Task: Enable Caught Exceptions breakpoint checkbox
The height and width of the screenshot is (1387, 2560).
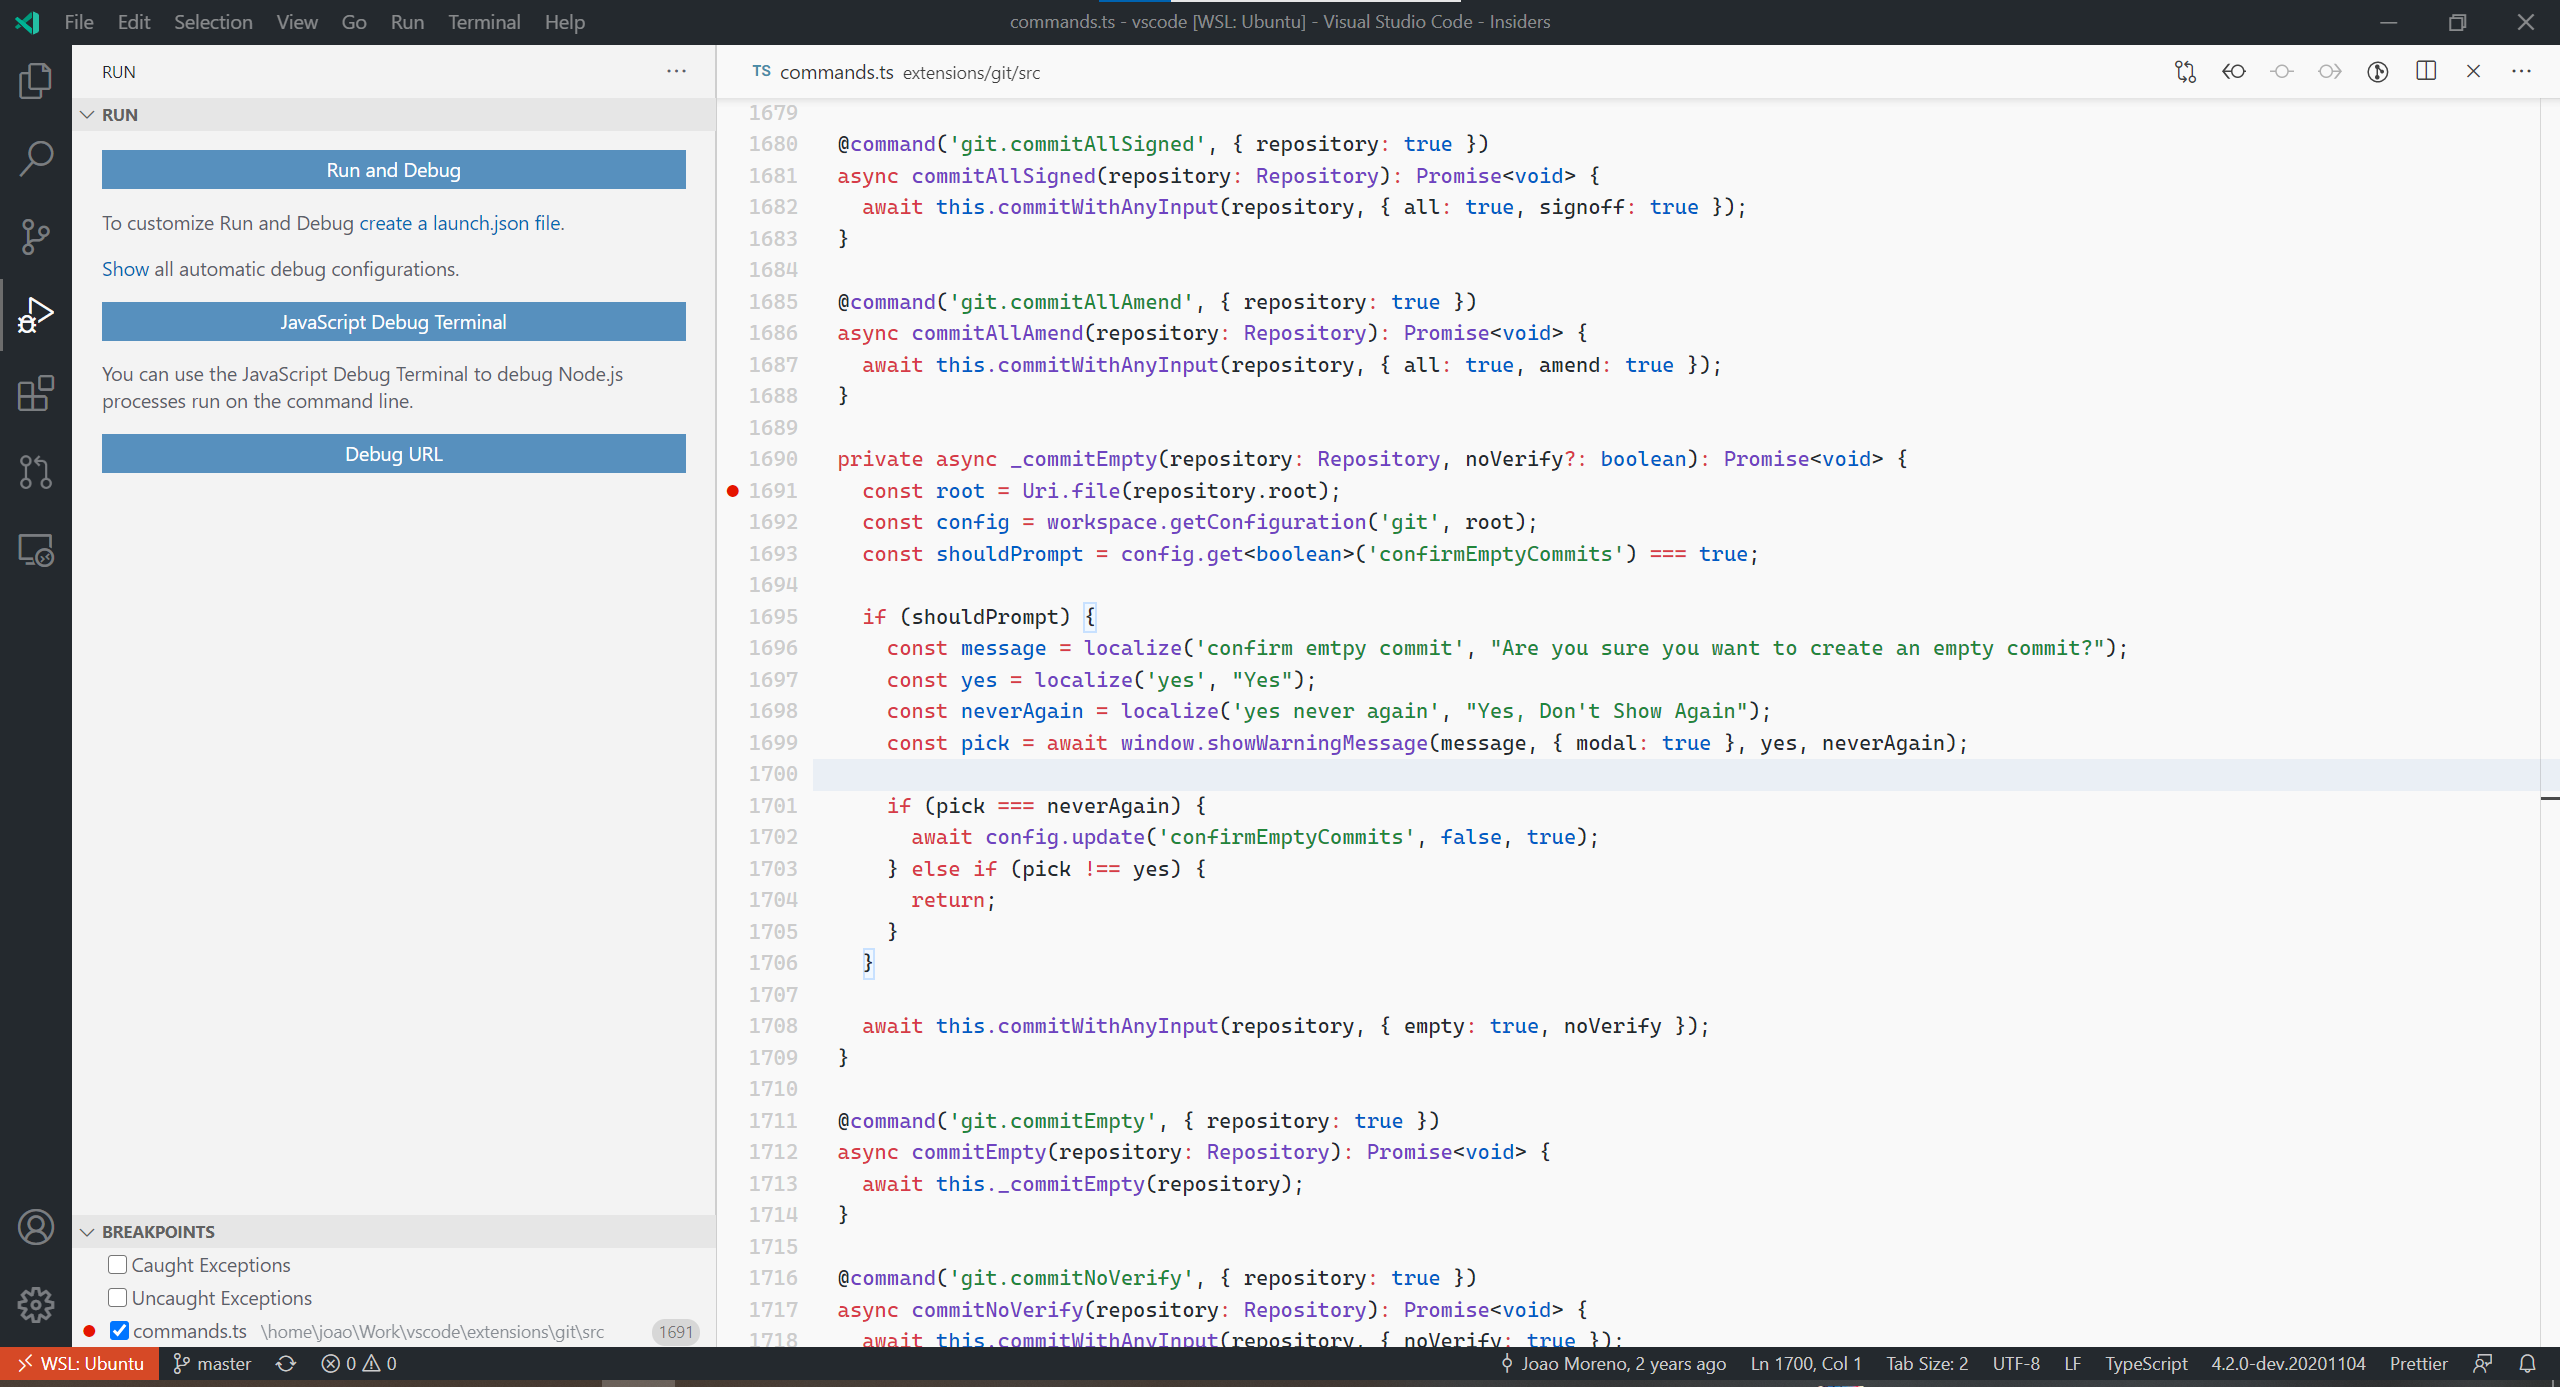Action: pos(117,1265)
